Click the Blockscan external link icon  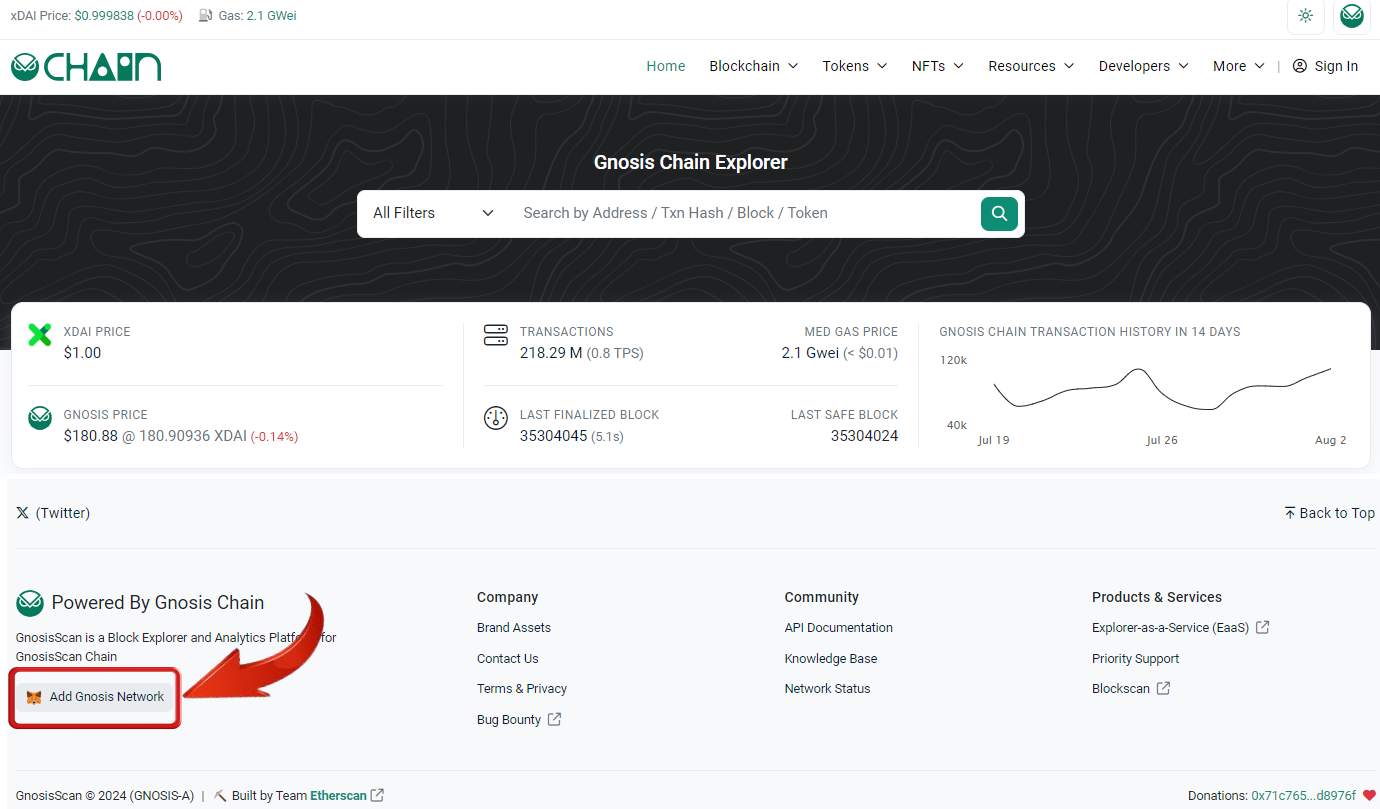pos(1163,688)
